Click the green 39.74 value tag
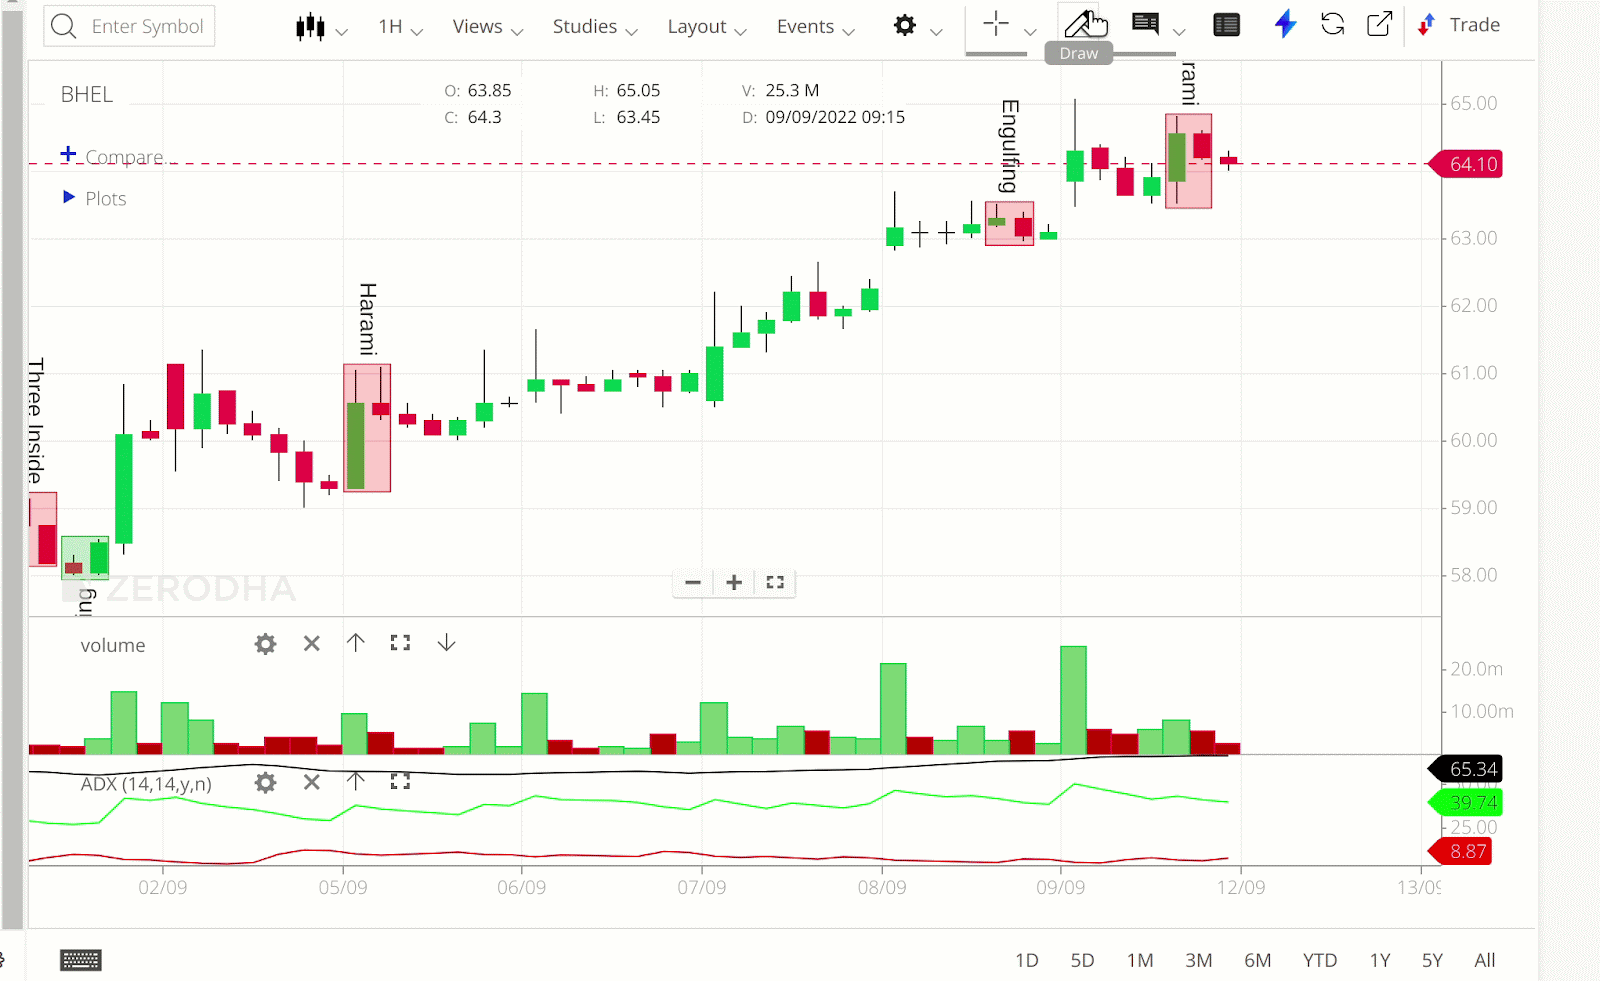 tap(1466, 802)
